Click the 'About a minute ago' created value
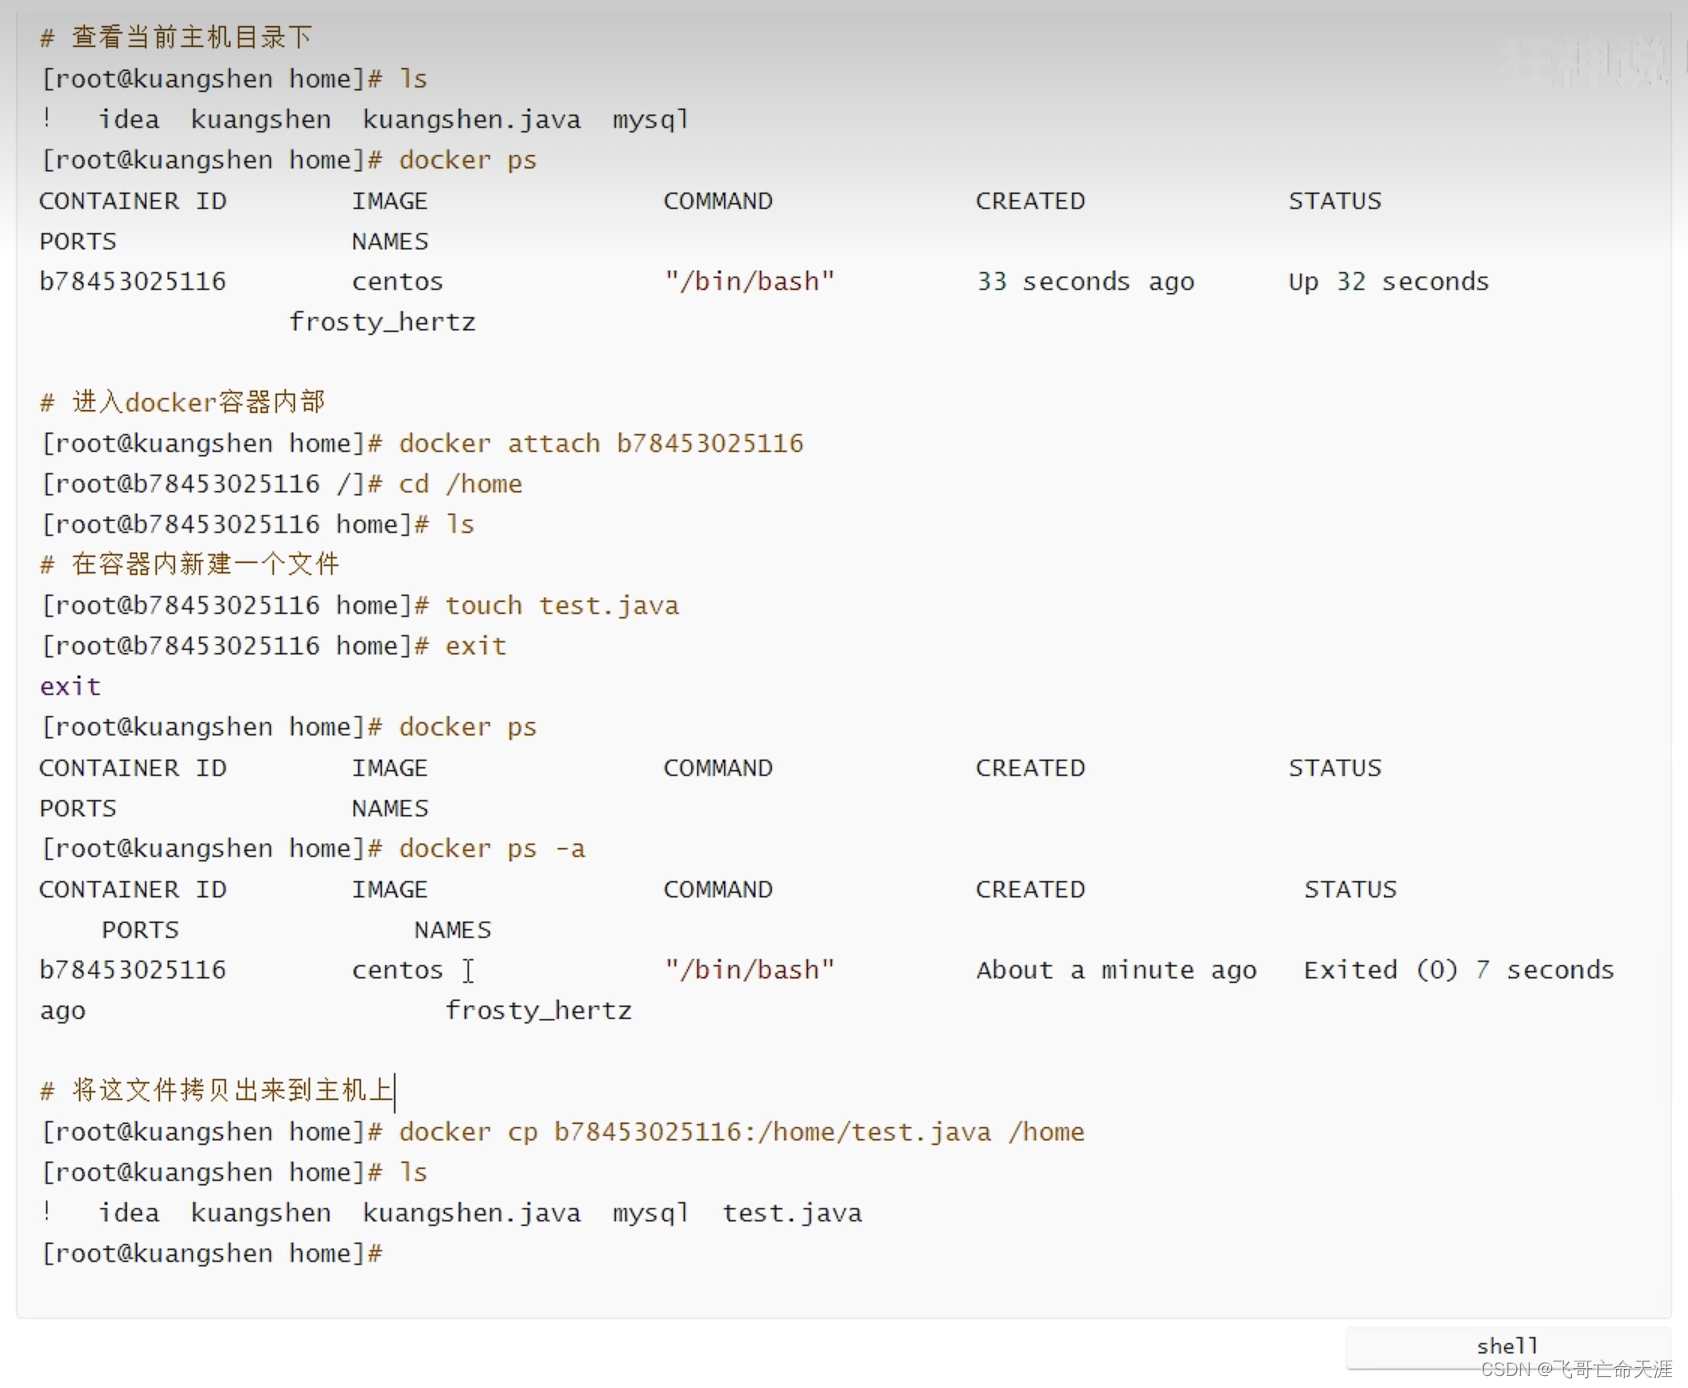 pos(1116,970)
